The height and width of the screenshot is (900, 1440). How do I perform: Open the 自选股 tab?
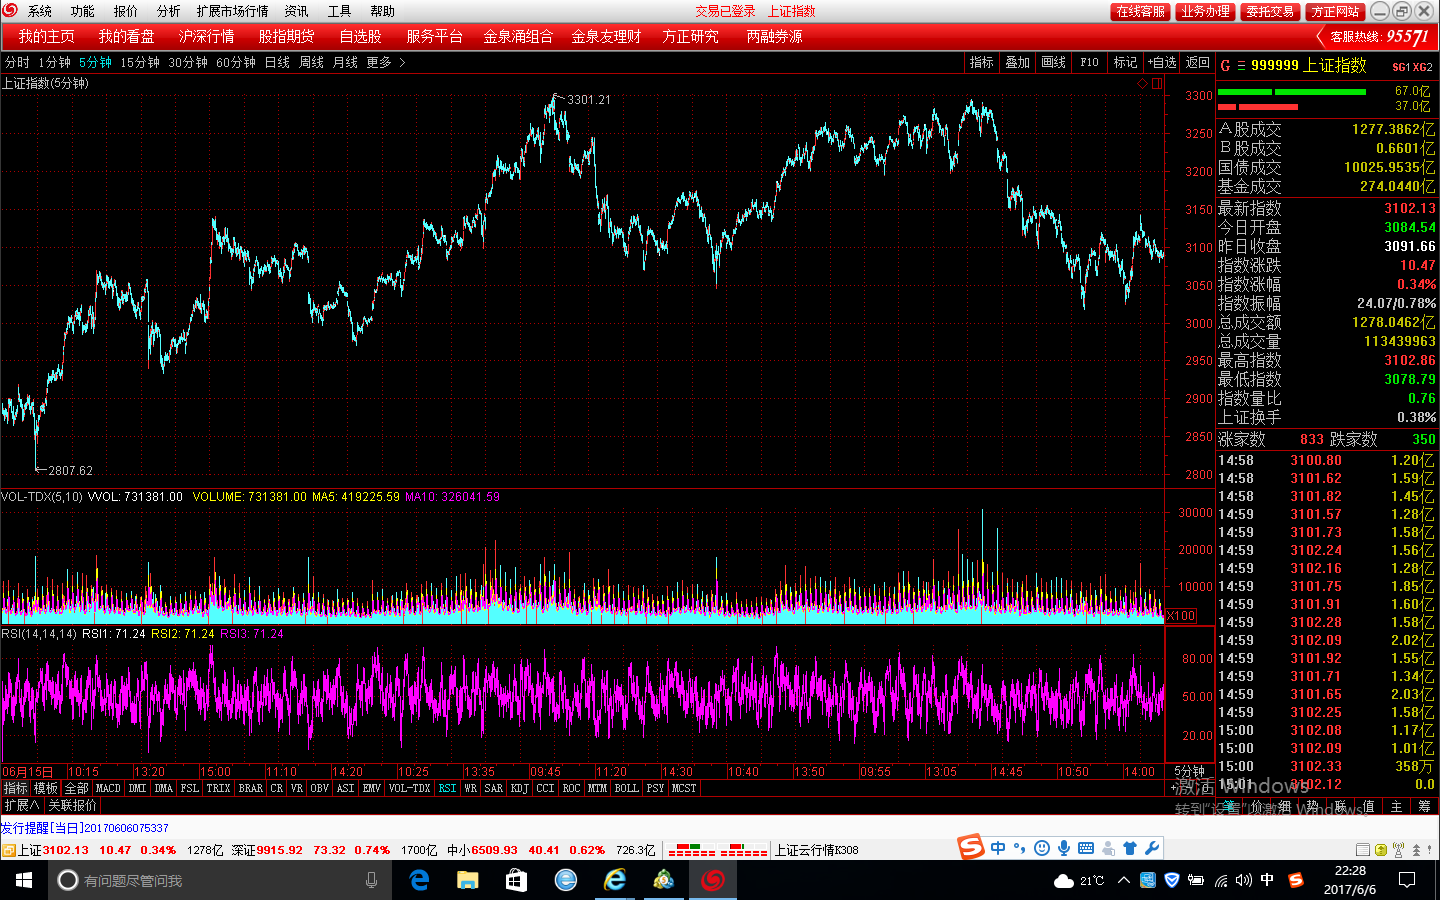(x=361, y=36)
